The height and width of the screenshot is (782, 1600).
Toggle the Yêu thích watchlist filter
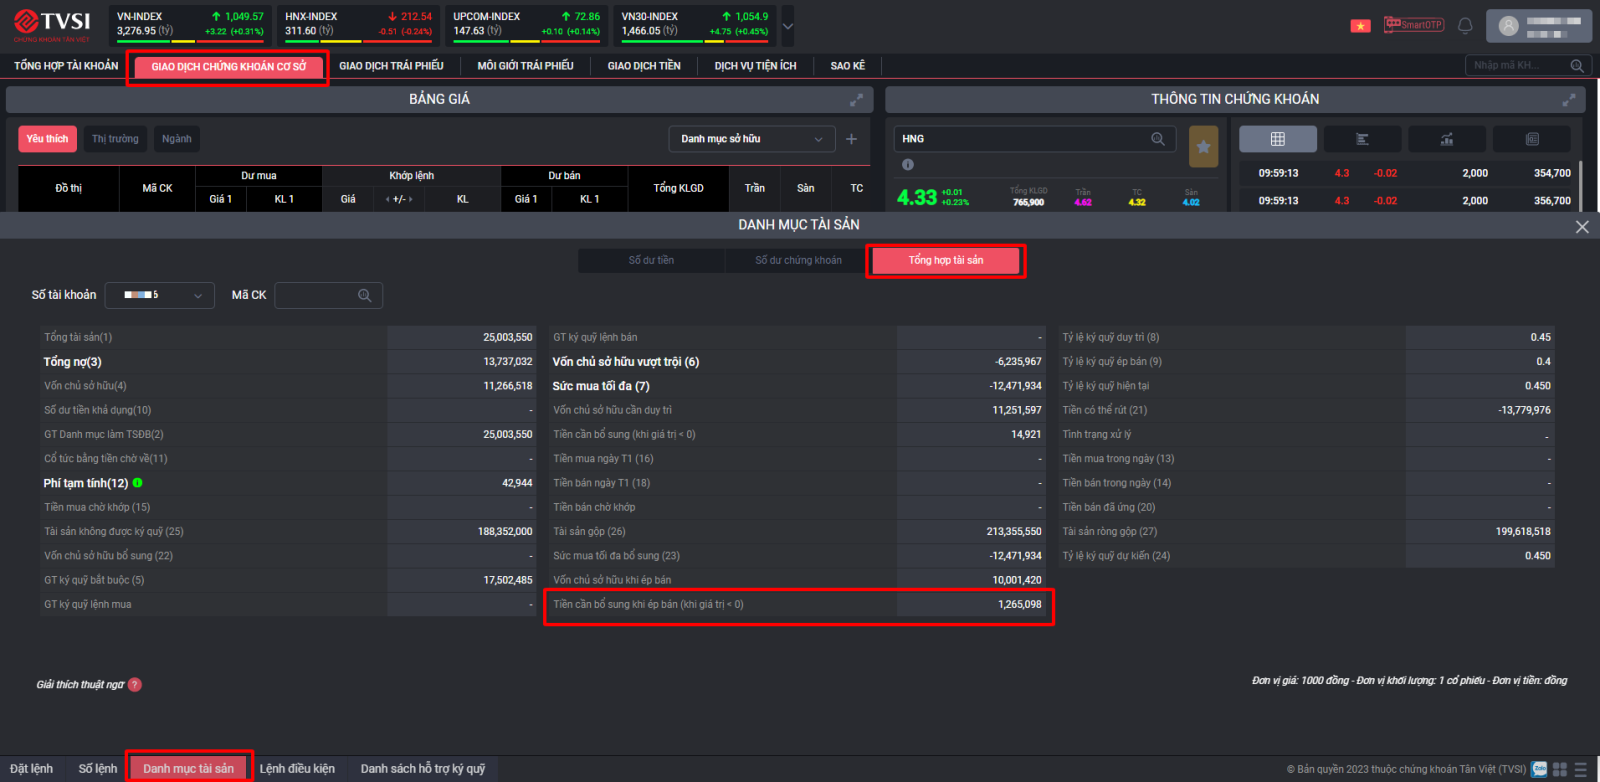pyautogui.click(x=47, y=139)
